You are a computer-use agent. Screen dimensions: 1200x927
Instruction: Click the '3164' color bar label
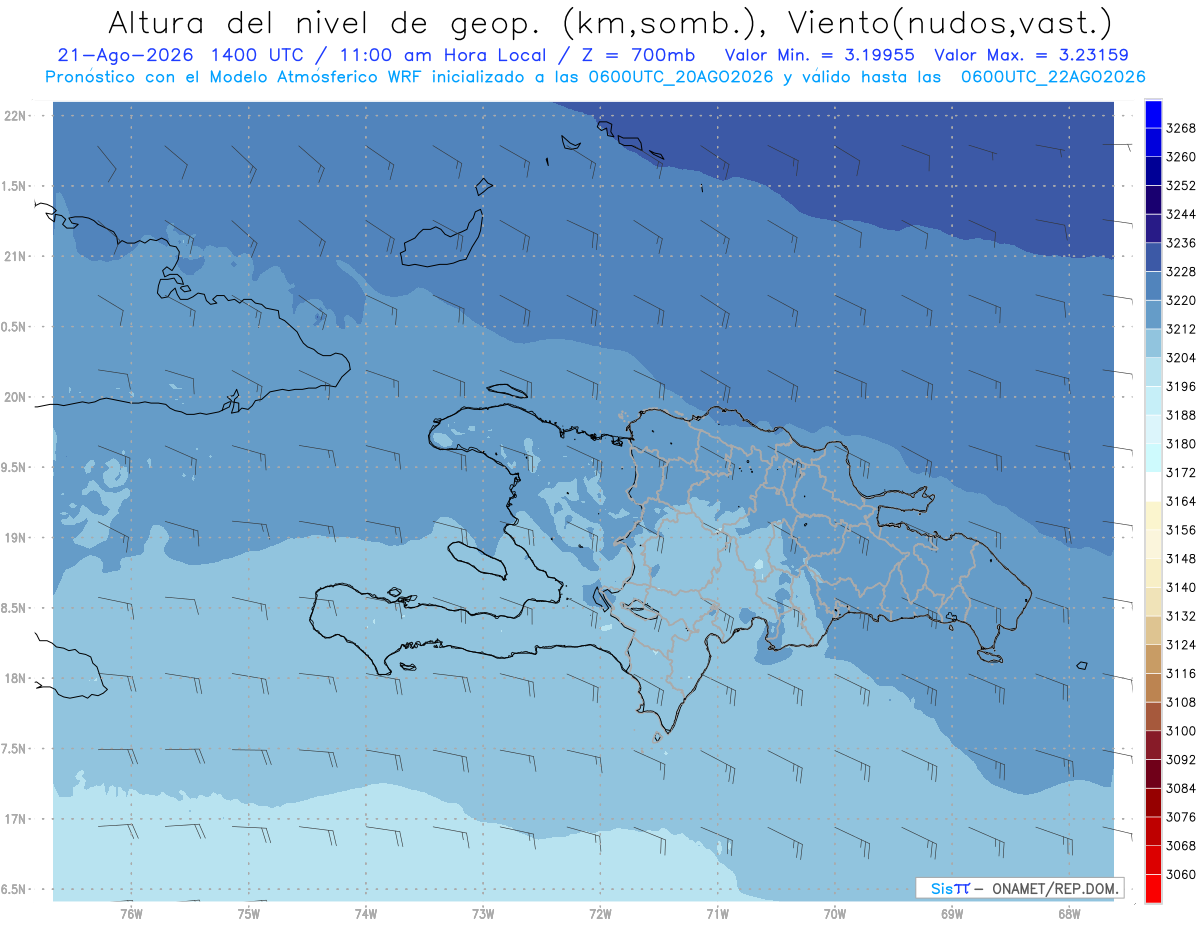click(1181, 501)
